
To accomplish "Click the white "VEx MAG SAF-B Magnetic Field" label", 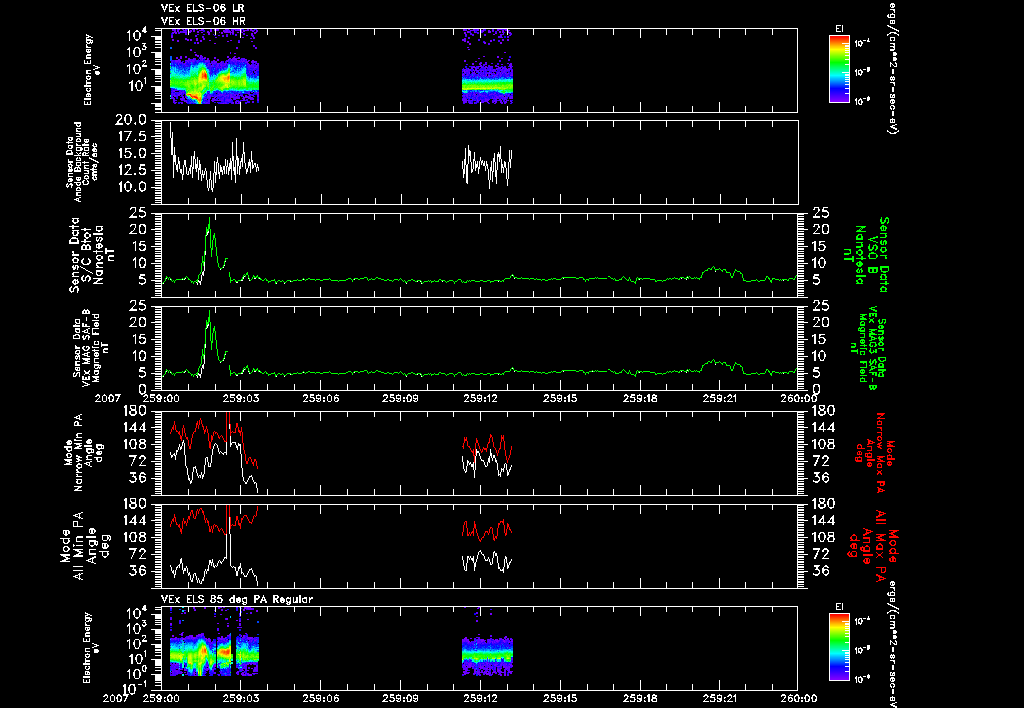I will click(90, 347).
